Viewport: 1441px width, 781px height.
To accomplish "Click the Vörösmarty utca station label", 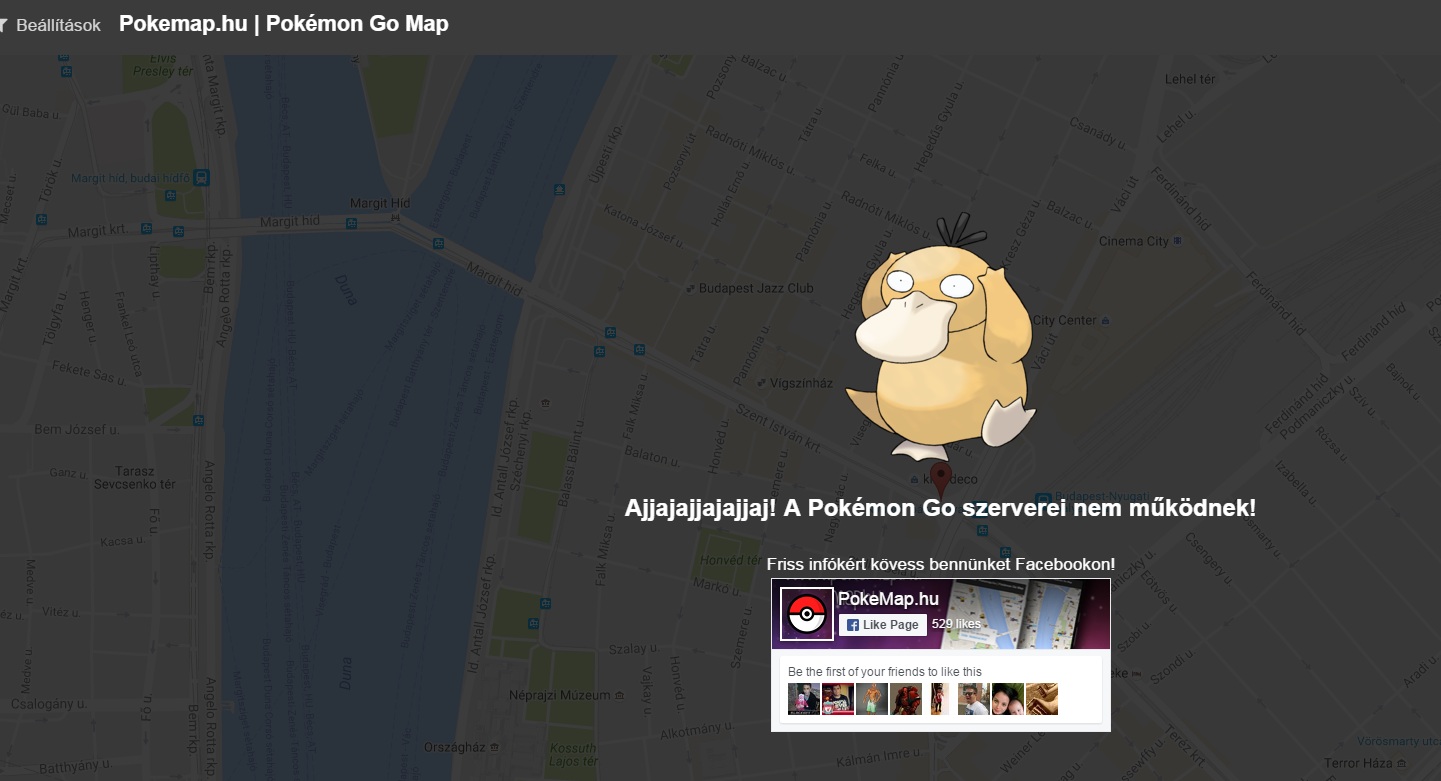I will tap(1399, 741).
